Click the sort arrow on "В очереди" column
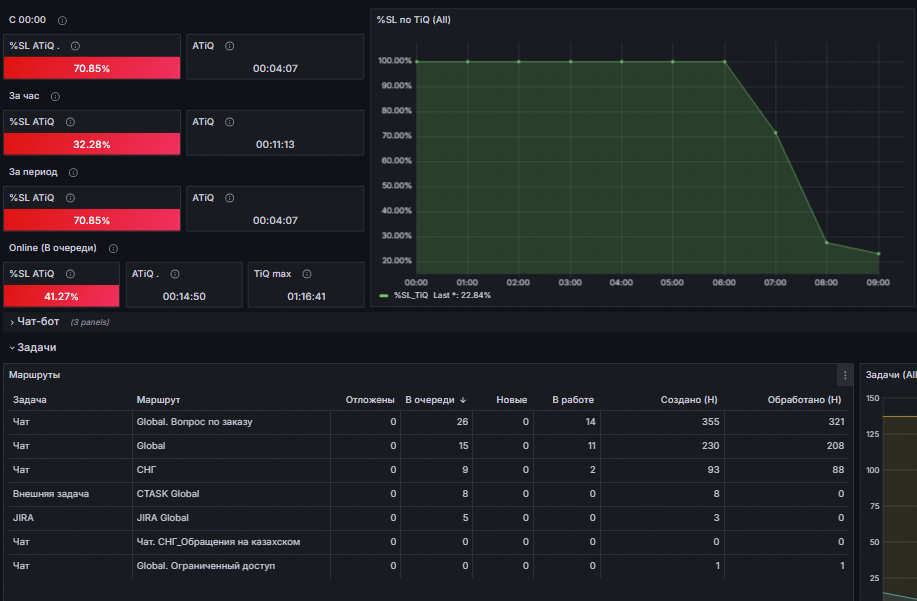 point(463,400)
